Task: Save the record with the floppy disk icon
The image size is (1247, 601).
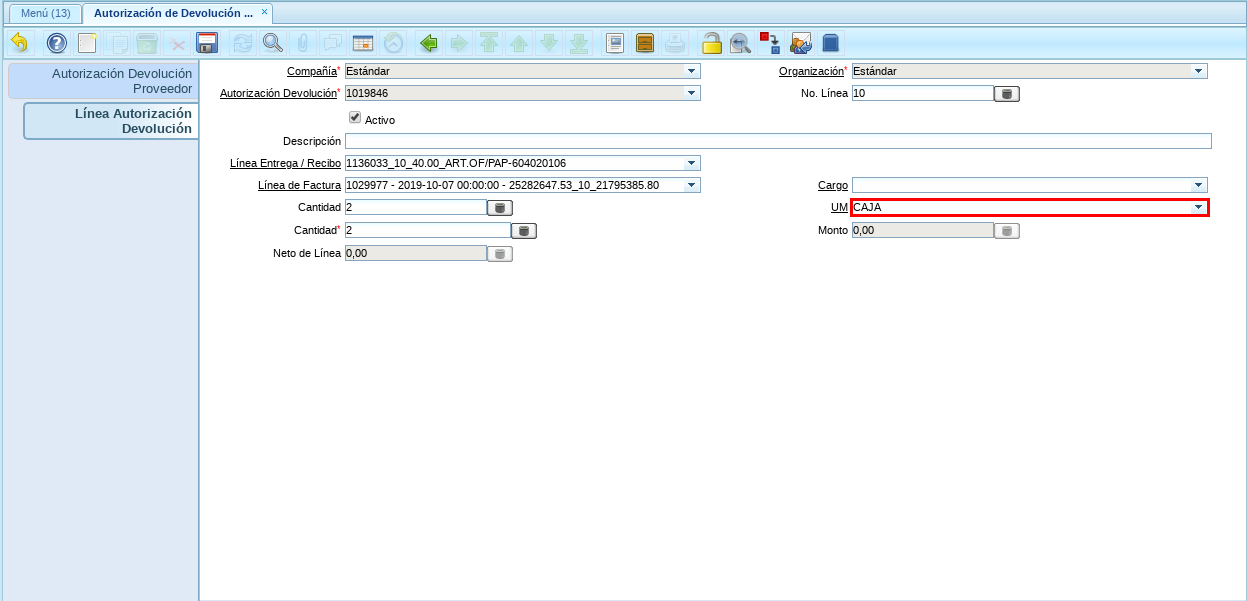Action: click(x=207, y=43)
